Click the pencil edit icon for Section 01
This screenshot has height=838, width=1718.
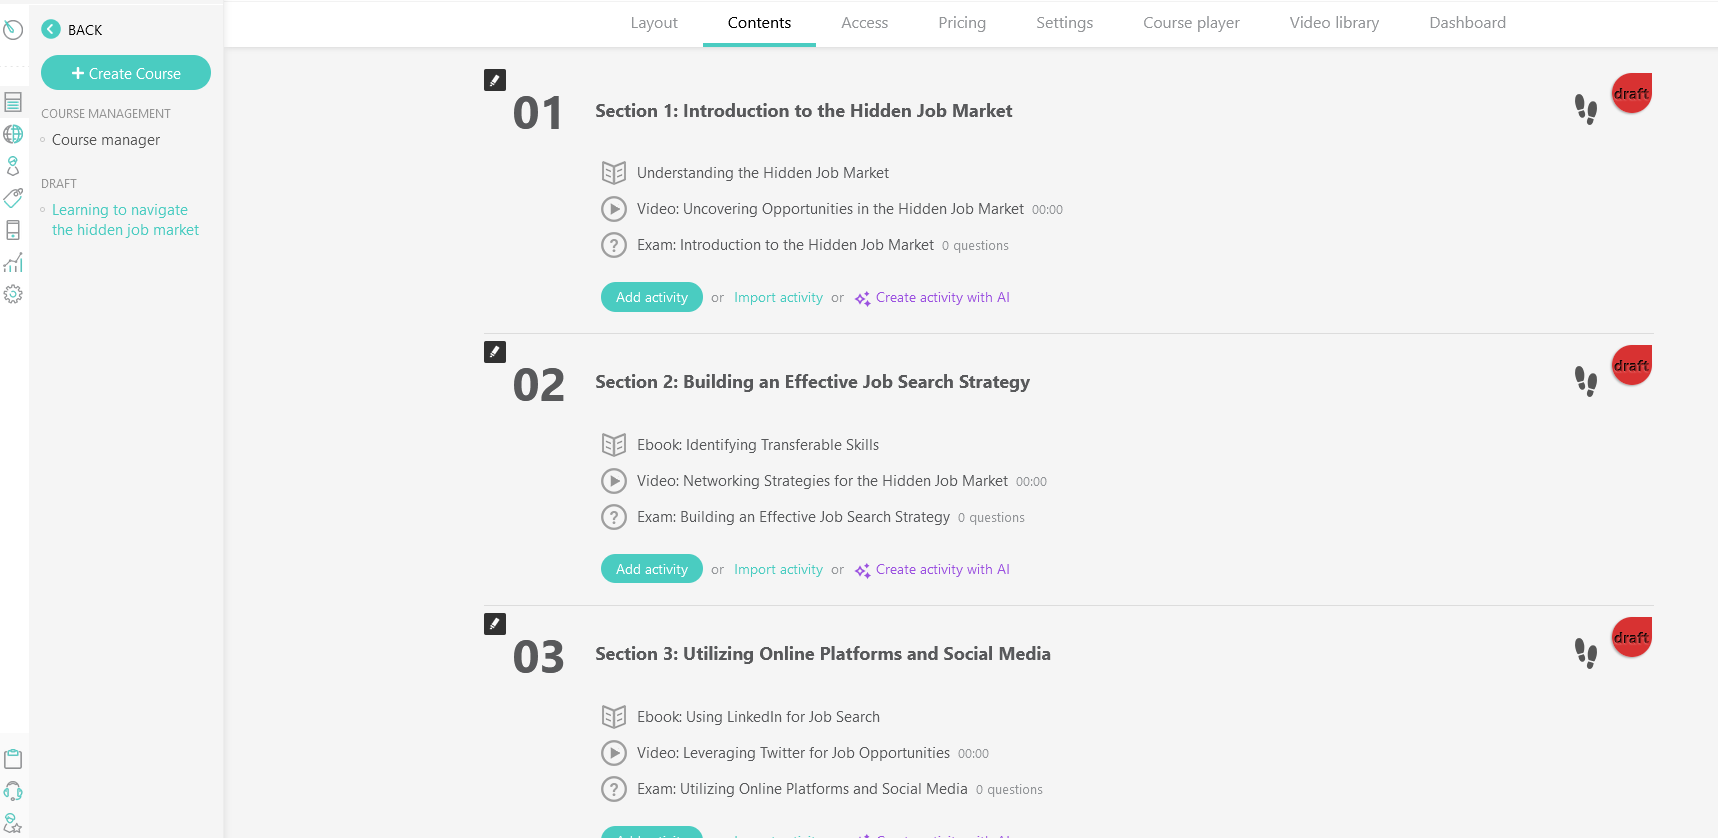coord(495,80)
